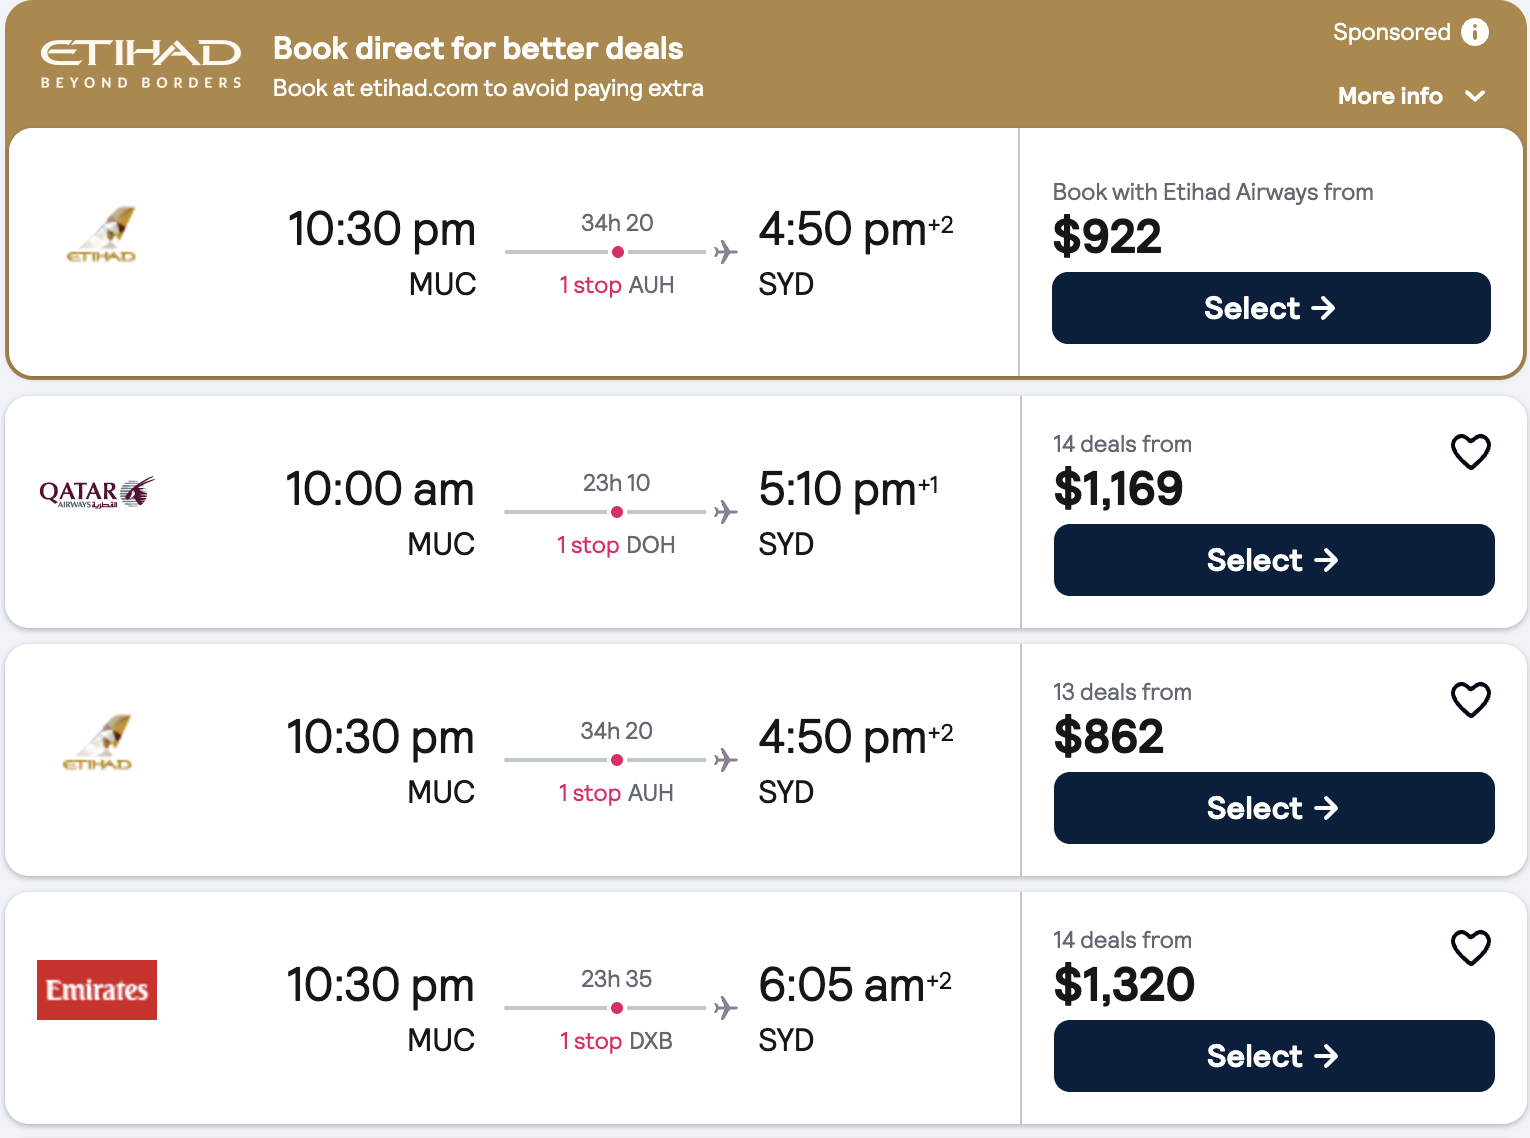Click the Emirates red logo
Image resolution: width=1530 pixels, height=1138 pixels.
(97, 990)
